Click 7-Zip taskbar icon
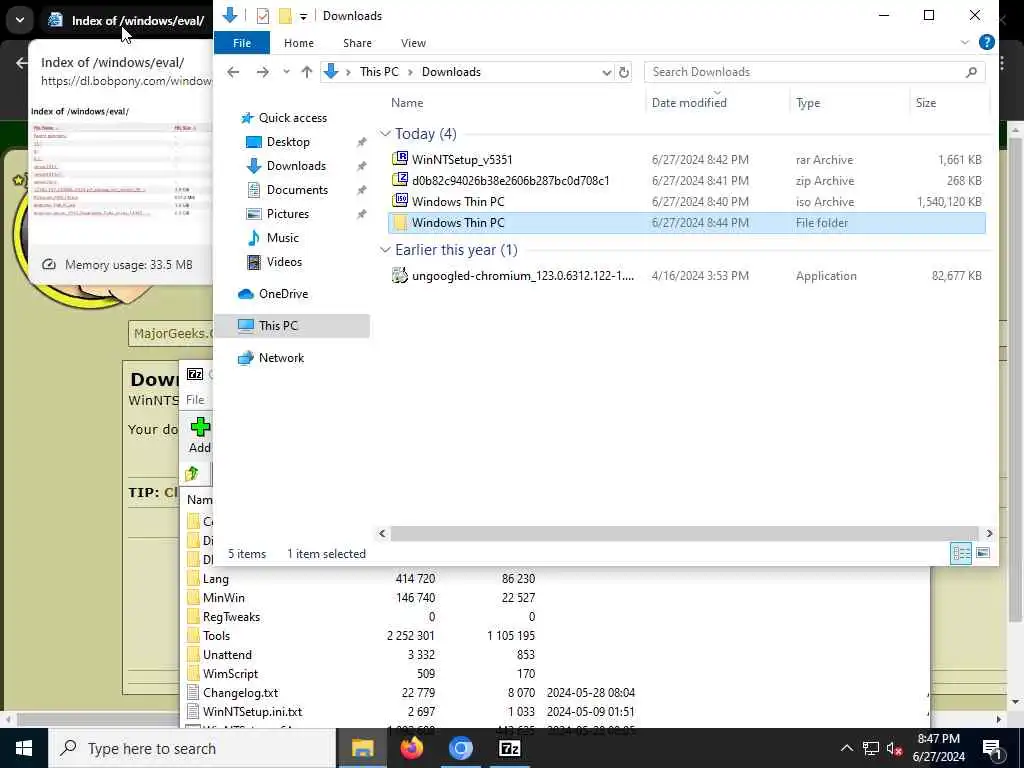Viewport: 1024px width, 768px height. tap(509, 748)
